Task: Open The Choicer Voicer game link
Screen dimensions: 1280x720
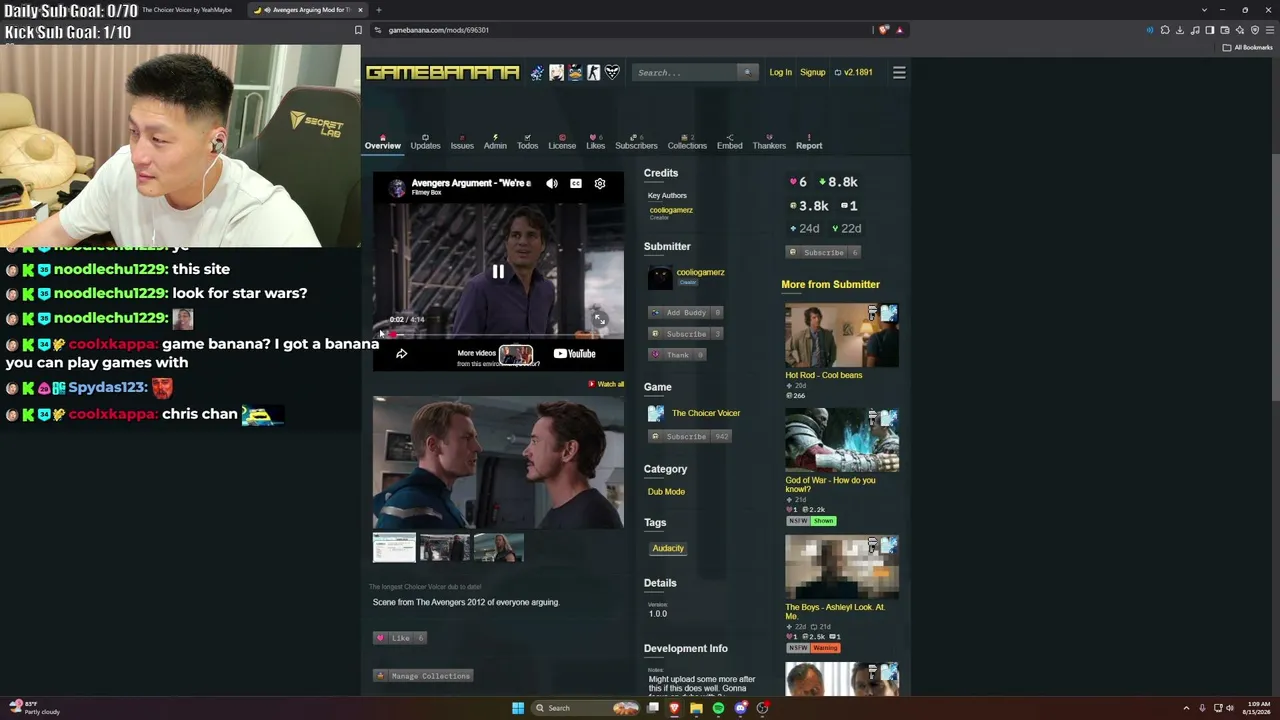Action: click(706, 413)
